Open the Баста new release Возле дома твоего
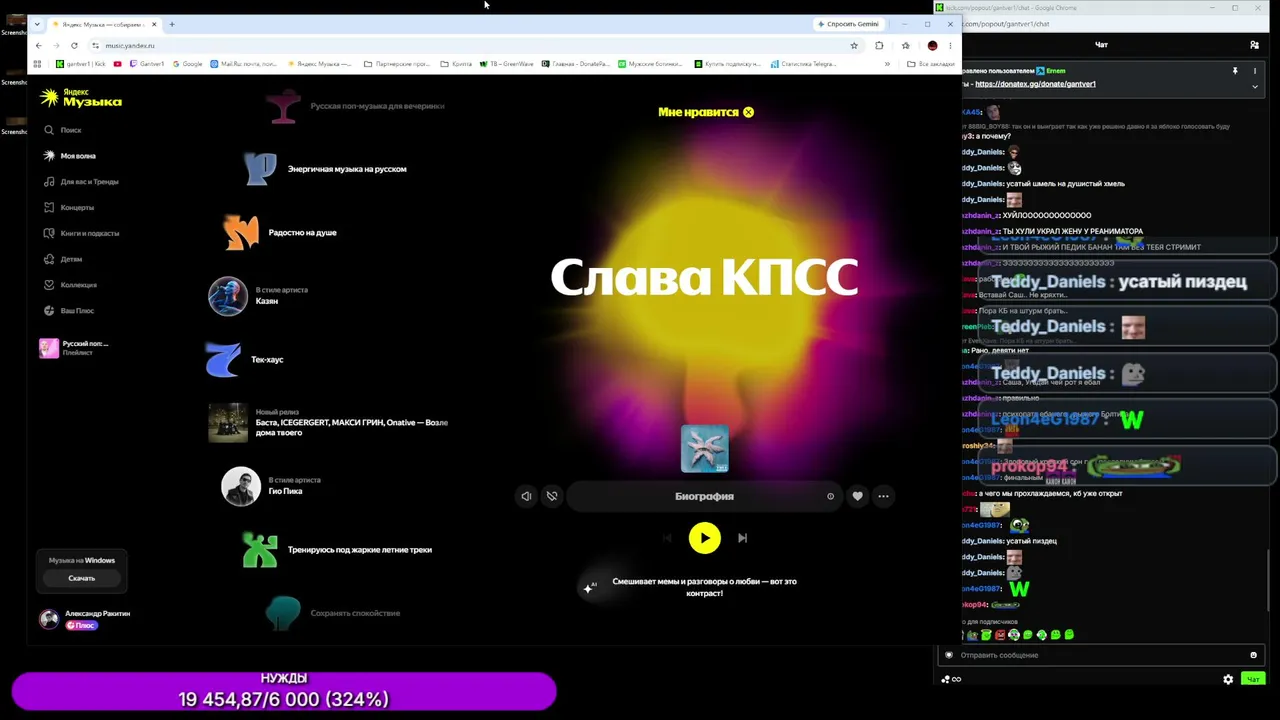Screen dimensions: 1280x720 [x=328, y=423]
